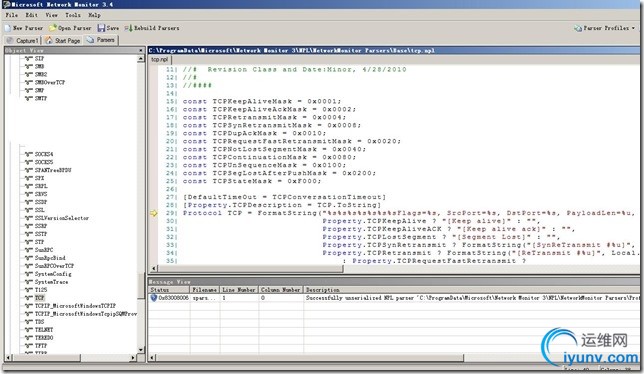Image resolution: width=644 pixels, height=374 pixels.
Task: Click the protocol icon next to SSL
Action: (x=29, y=210)
